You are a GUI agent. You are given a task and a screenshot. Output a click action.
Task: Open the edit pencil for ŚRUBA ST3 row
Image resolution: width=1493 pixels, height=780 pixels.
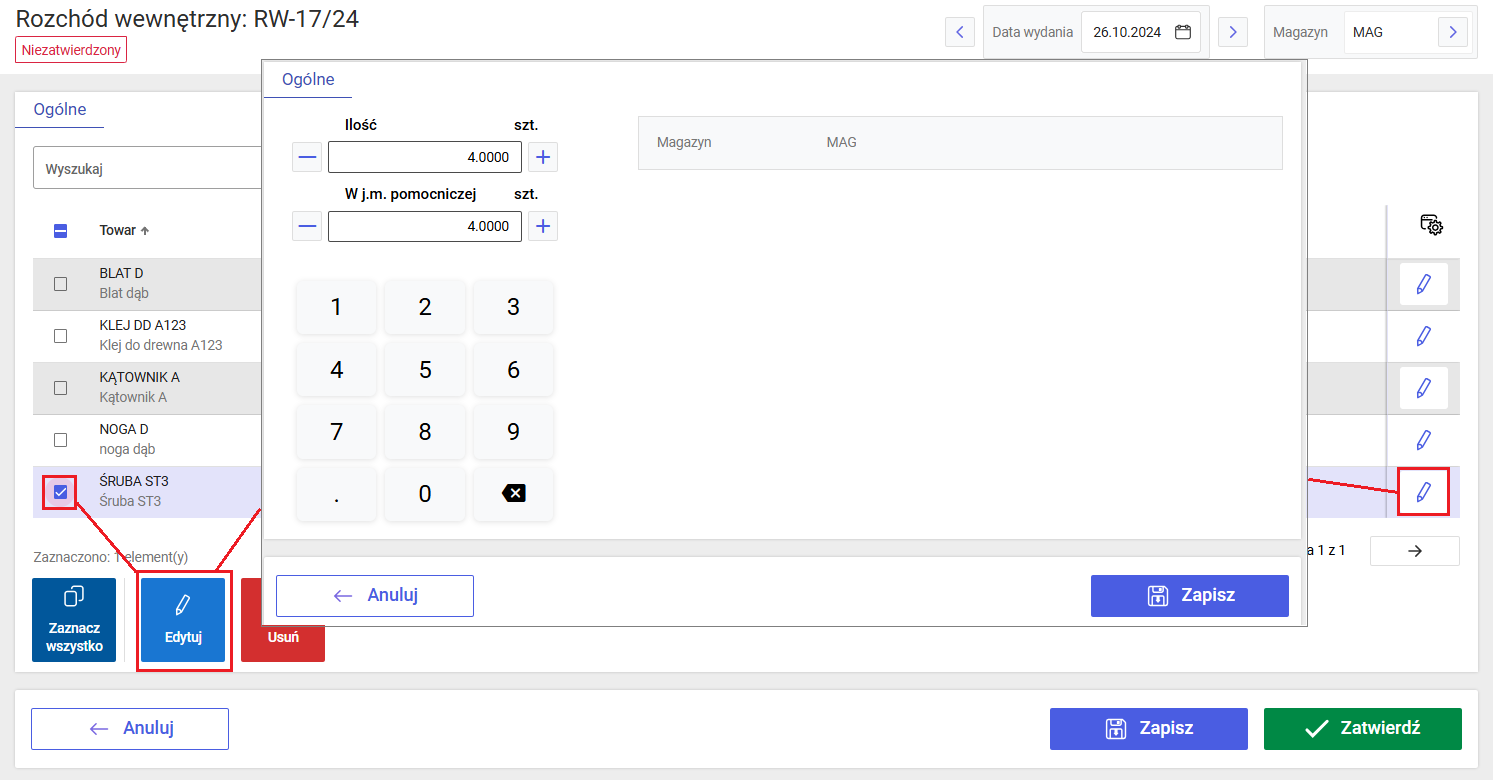(x=1424, y=492)
